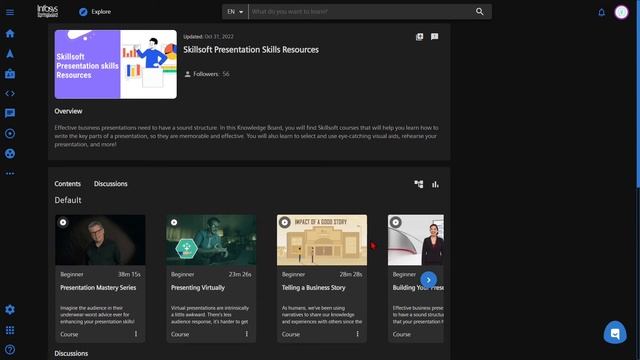Open notifications bell
Image resolution: width=640 pixels, height=360 pixels.
(602, 13)
